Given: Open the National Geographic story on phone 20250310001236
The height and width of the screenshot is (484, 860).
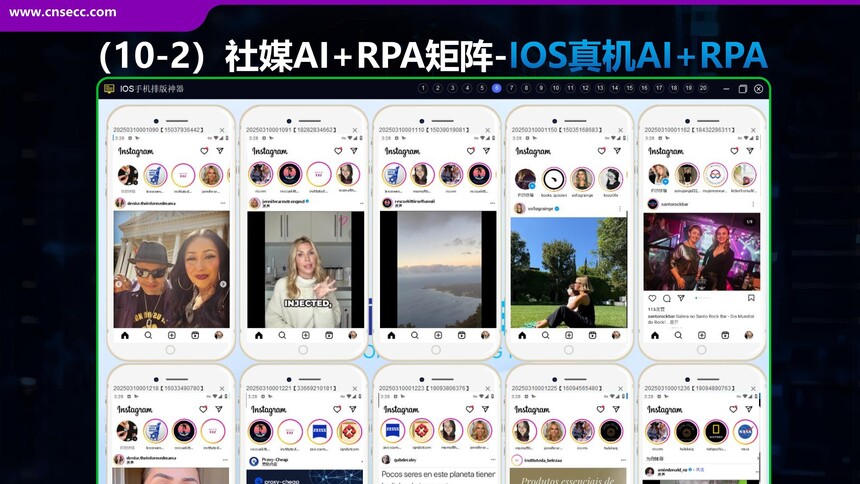Looking at the screenshot, I should [x=716, y=432].
